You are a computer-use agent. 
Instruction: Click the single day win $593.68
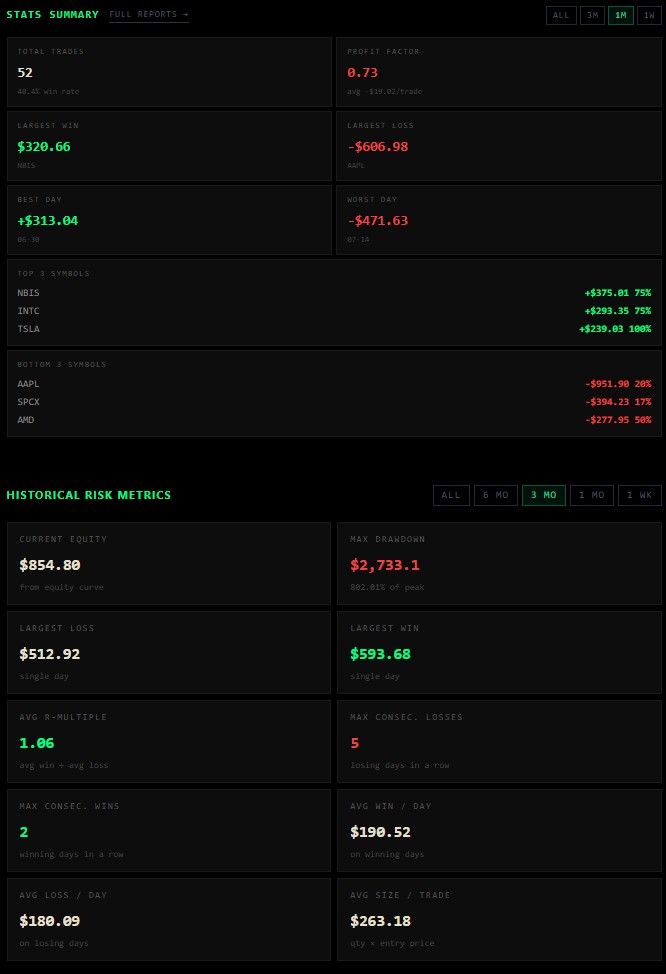coord(380,654)
